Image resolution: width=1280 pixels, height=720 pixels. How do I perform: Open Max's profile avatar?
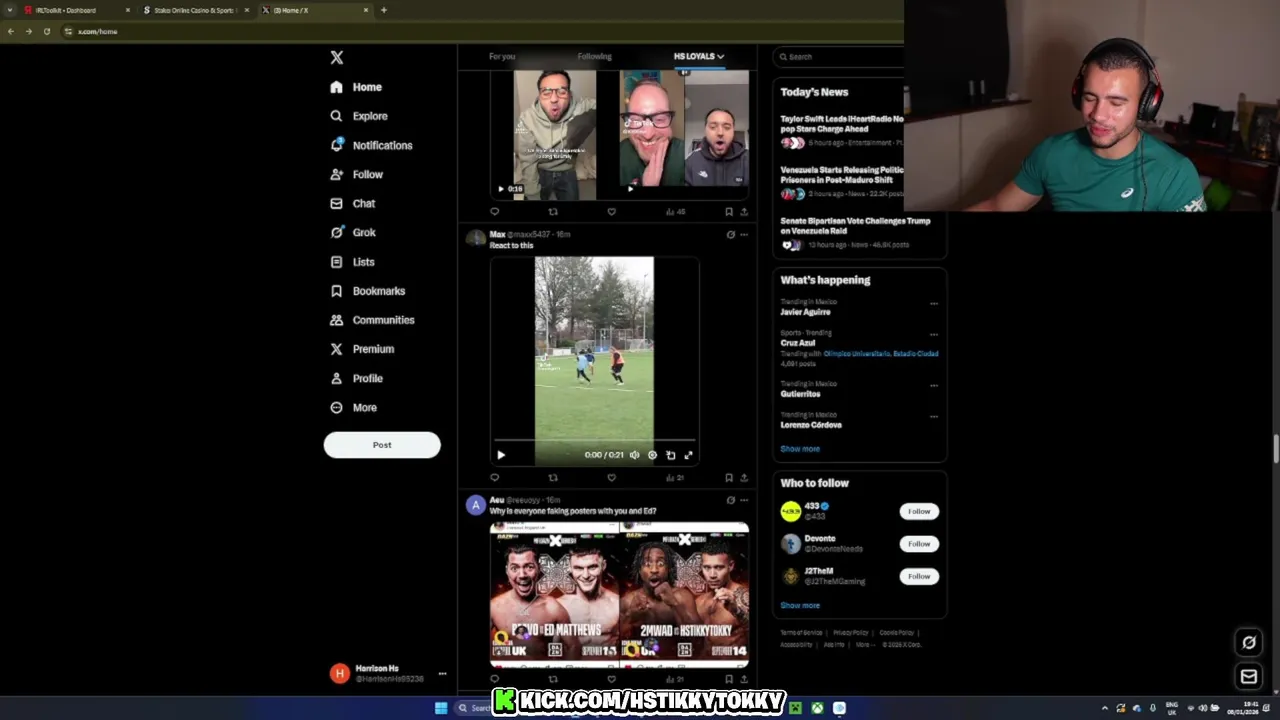coord(476,238)
